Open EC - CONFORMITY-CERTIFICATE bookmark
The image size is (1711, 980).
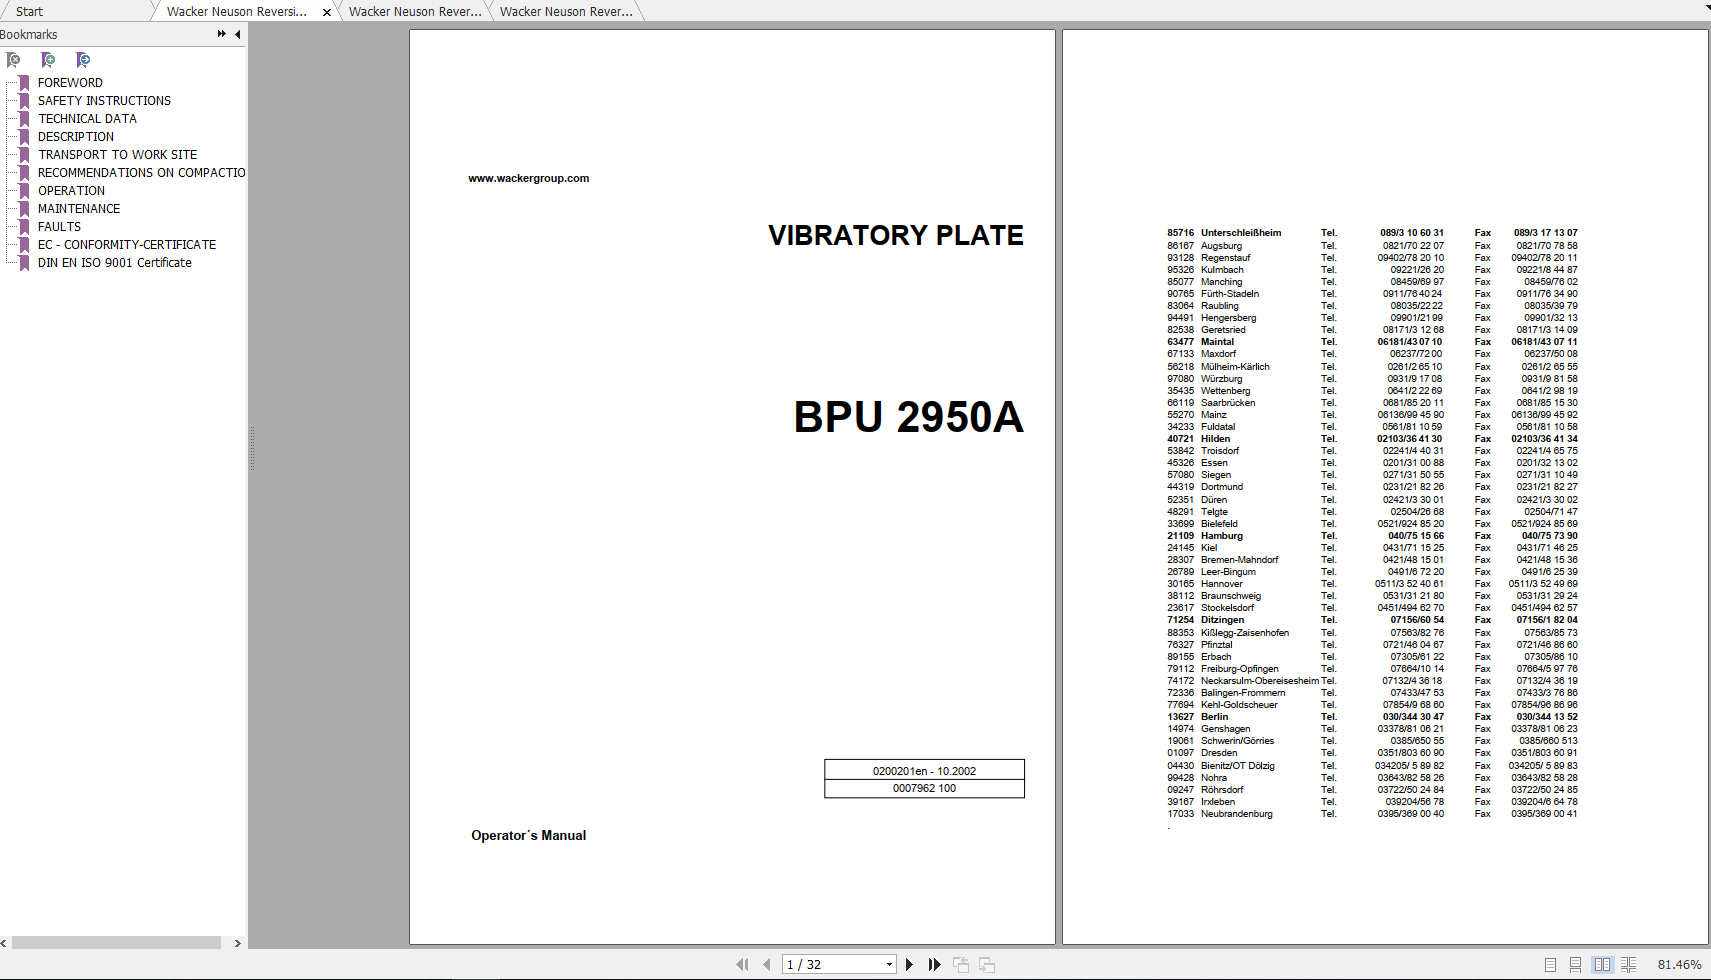click(127, 245)
